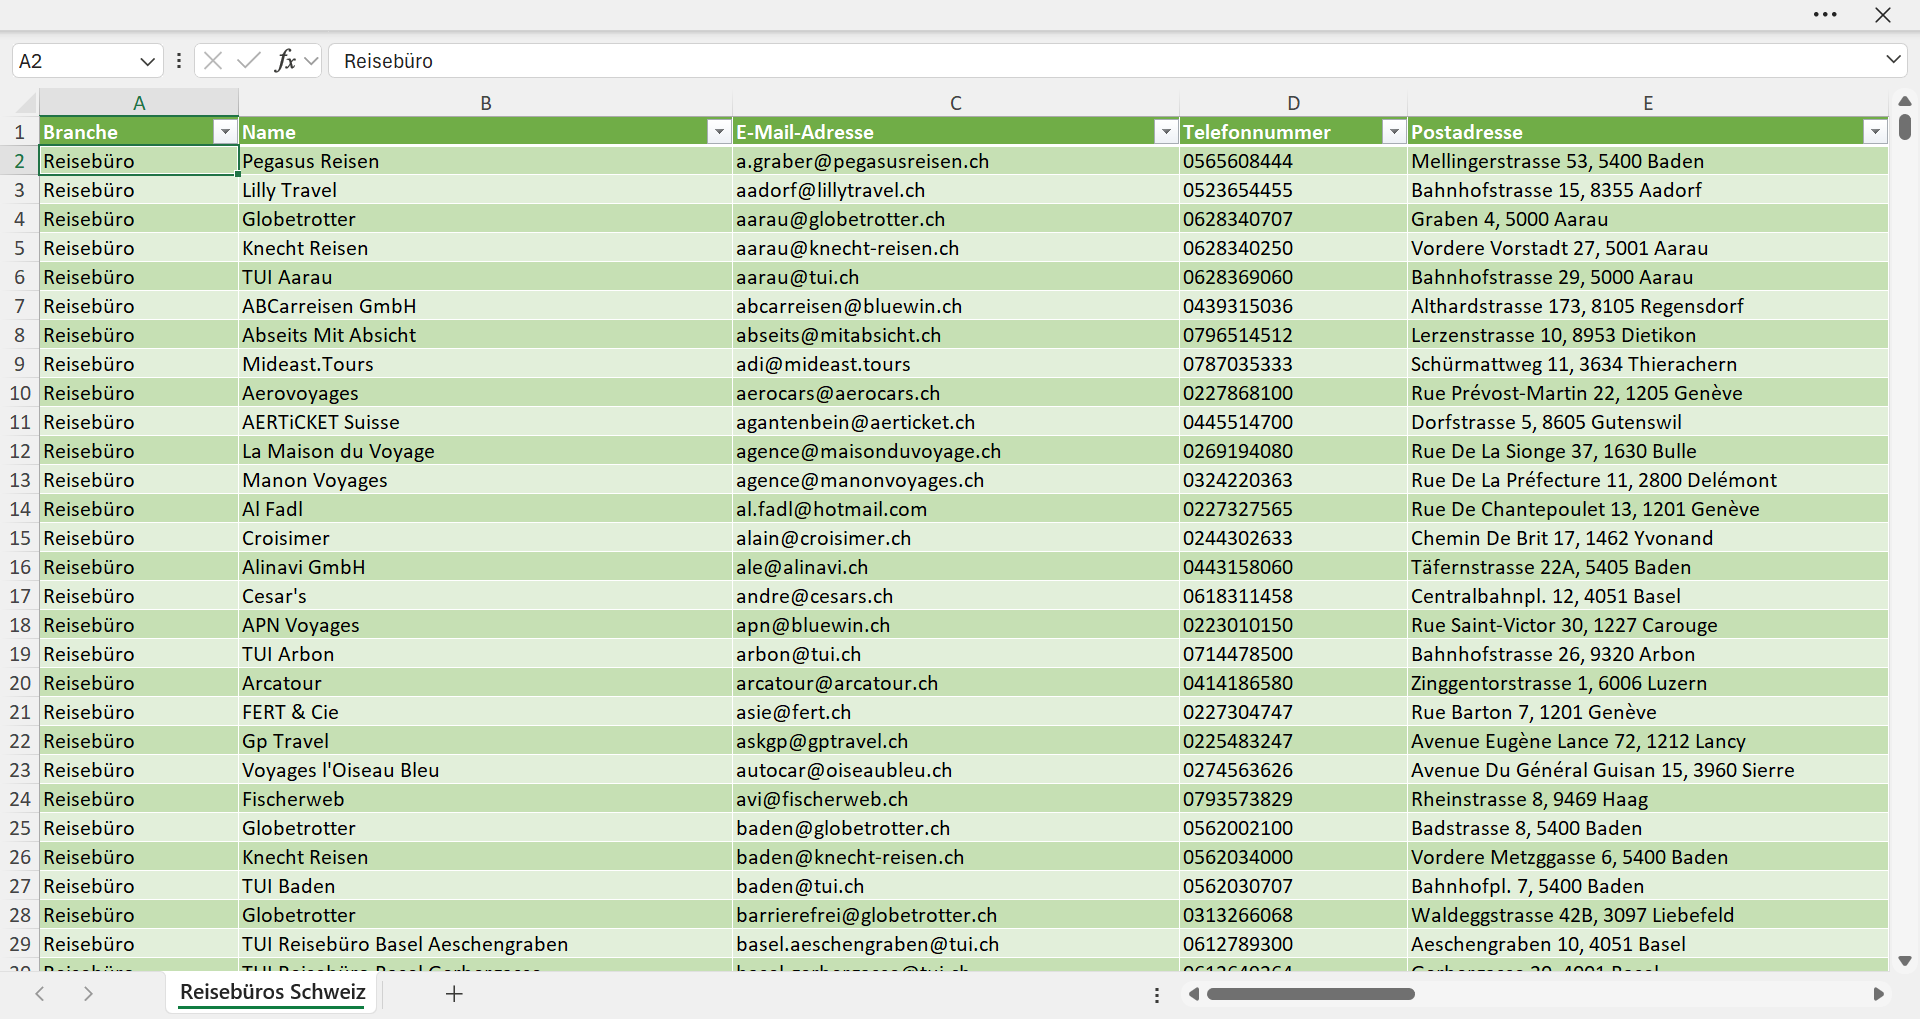
Task: Select the cell Pegasus Reisen
Action: (486, 161)
